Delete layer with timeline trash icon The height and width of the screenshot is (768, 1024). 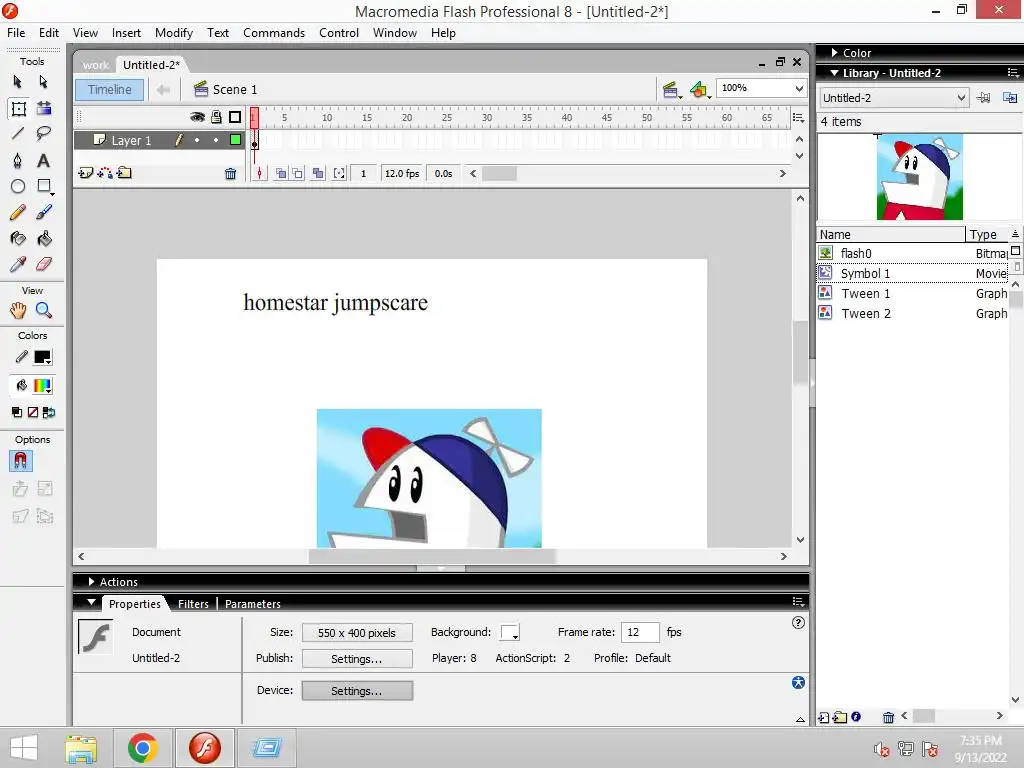230,174
